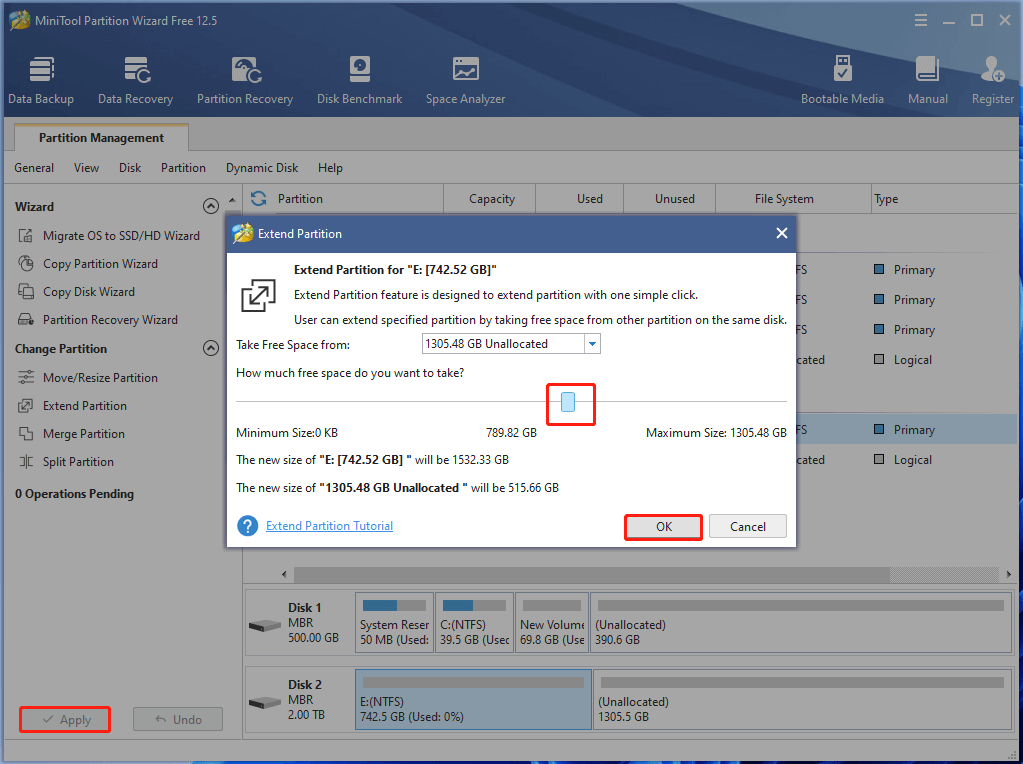
Task: Collapse the Change Partition section
Action: 210,349
